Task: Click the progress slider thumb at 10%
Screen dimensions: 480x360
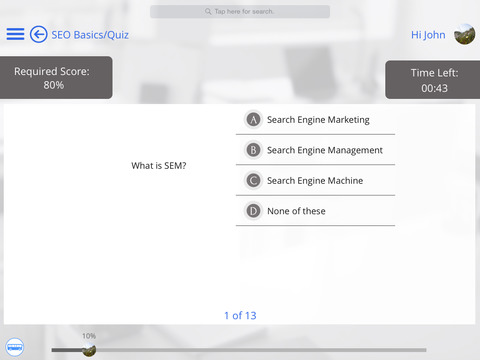Action: 89,350
